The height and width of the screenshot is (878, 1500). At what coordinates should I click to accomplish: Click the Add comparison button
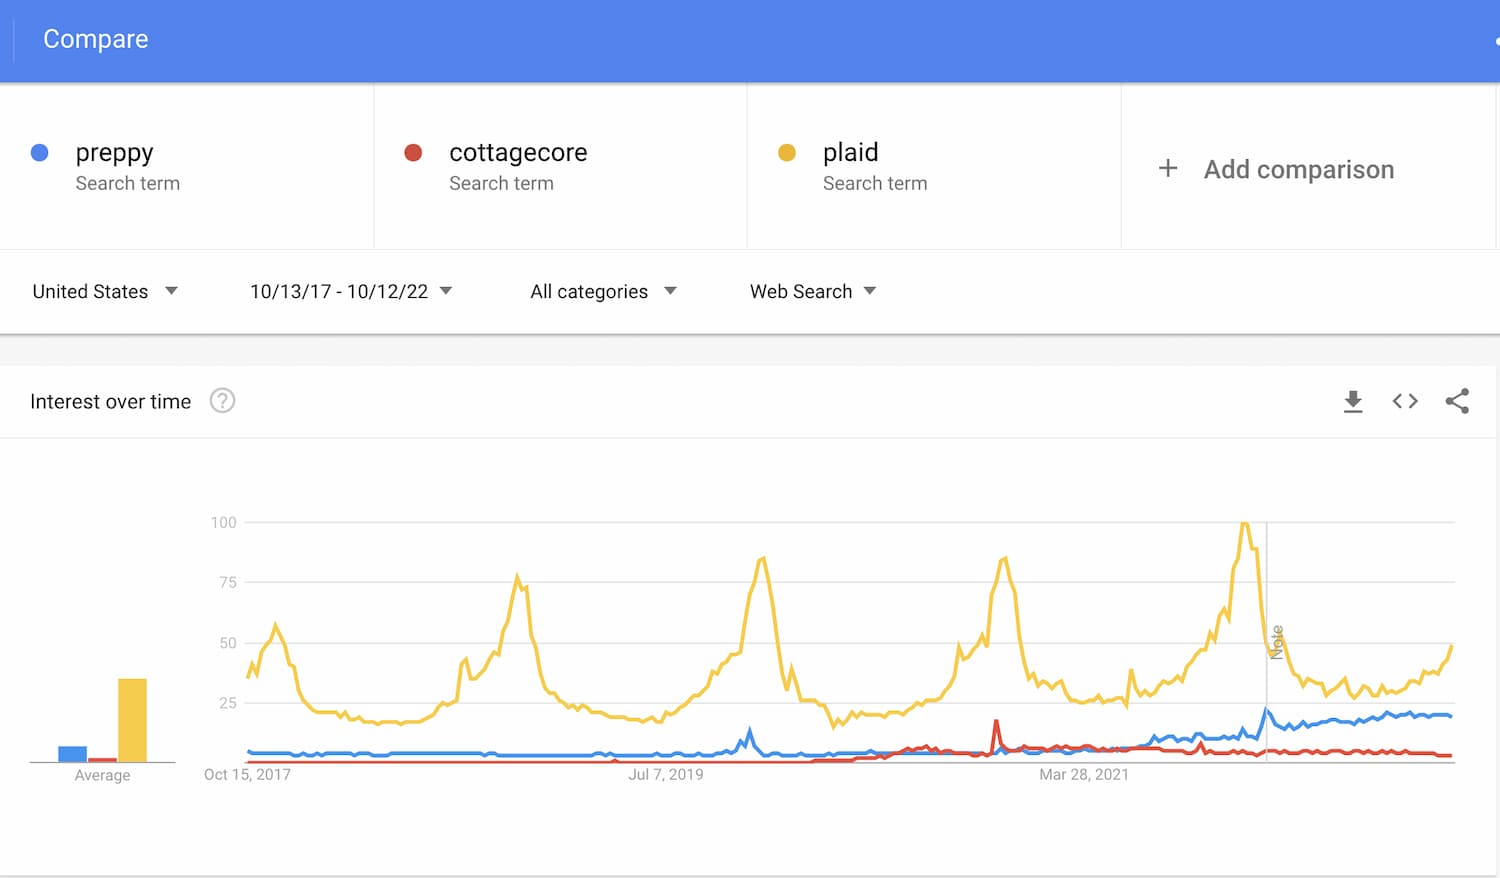[x=1276, y=169]
